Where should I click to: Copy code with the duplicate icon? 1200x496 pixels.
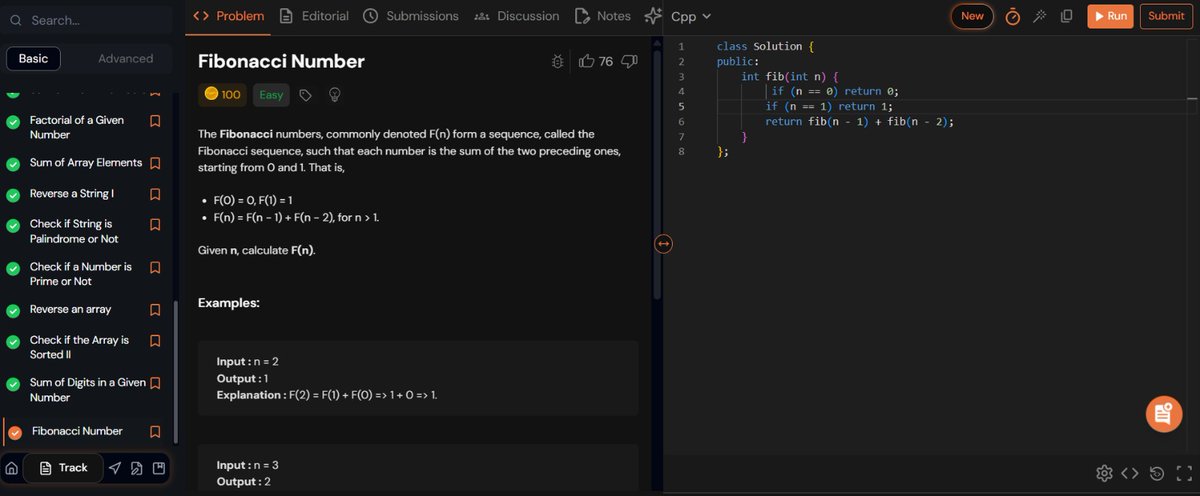point(1066,16)
